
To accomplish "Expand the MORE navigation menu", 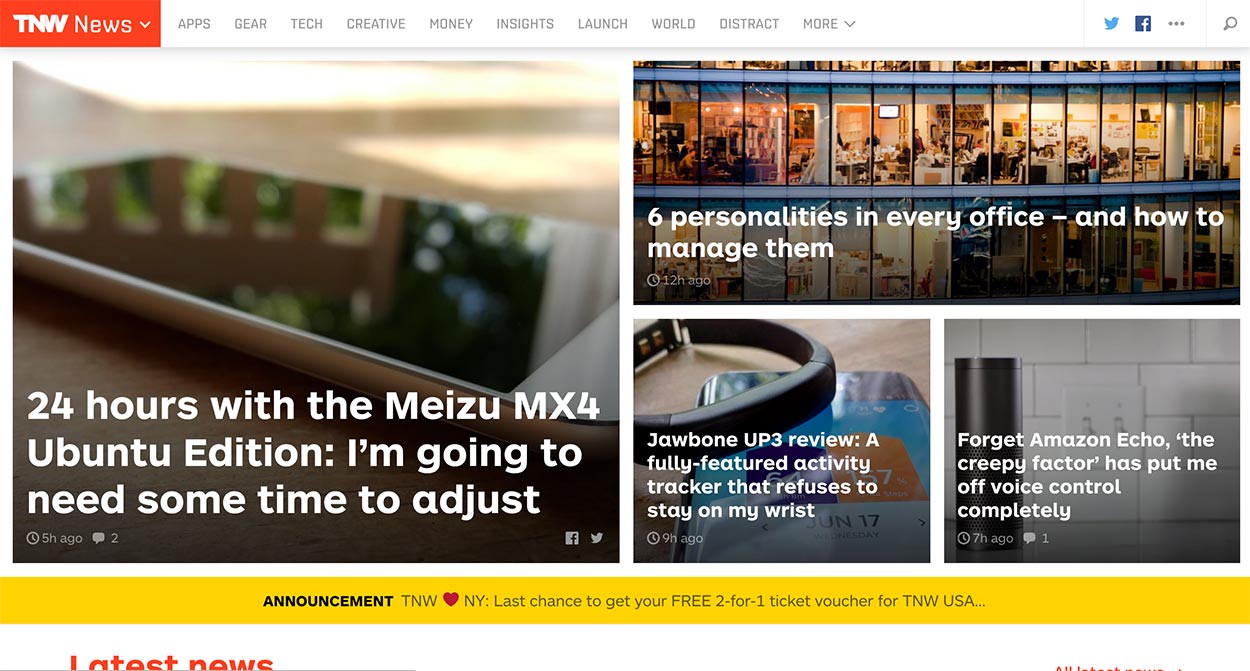I will 829,24.
